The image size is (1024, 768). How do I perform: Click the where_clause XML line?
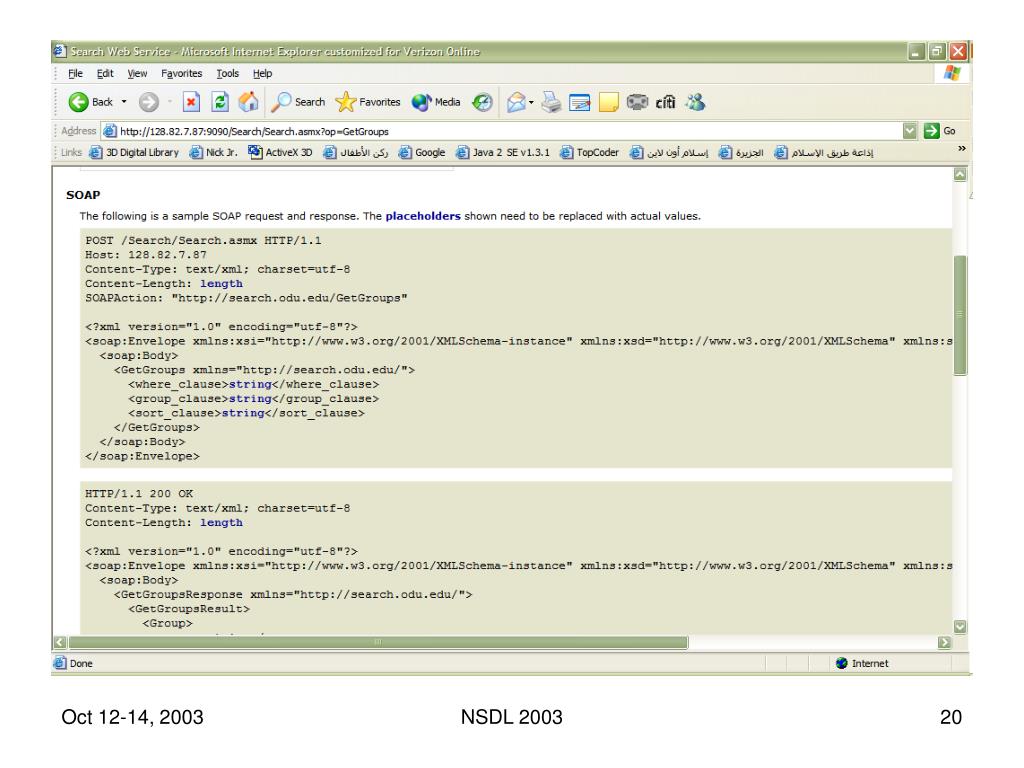(x=253, y=384)
